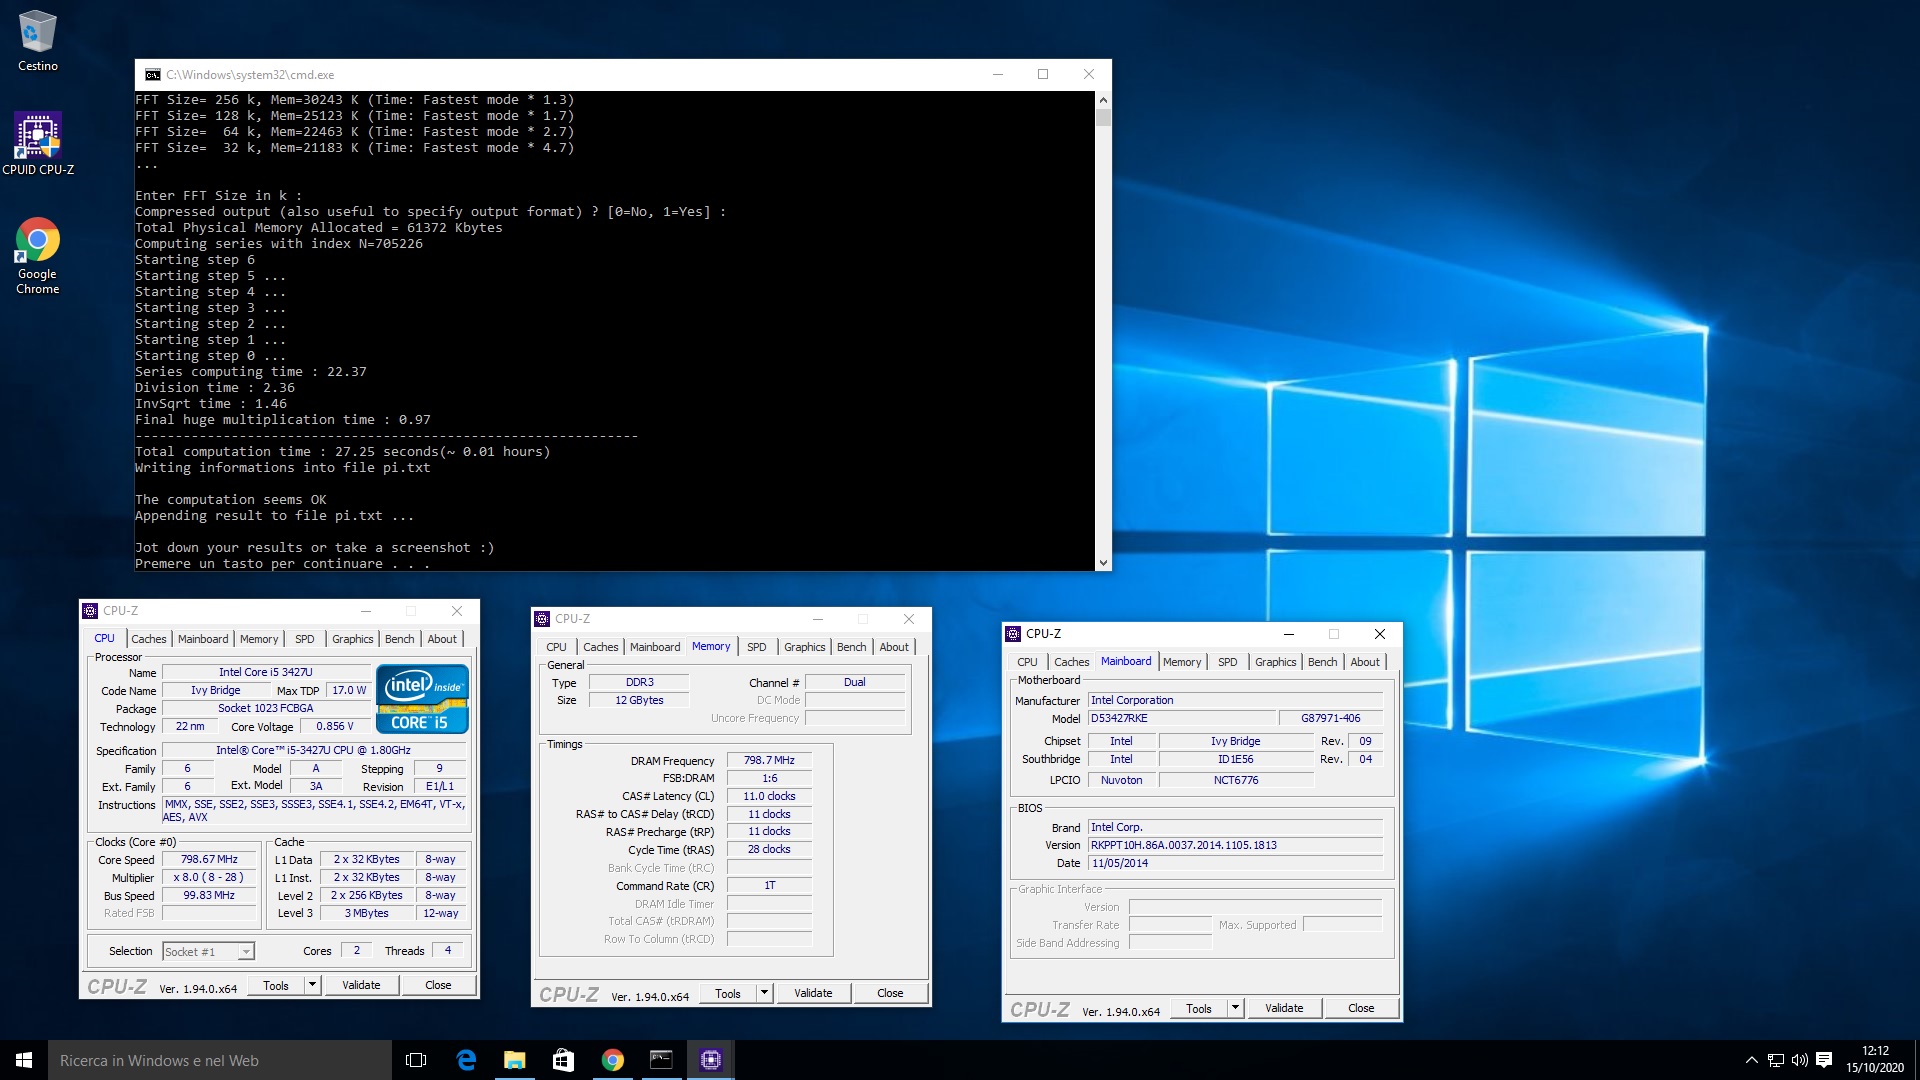Click Close button in left CPU-Z window
The height and width of the screenshot is (1080, 1920).
click(x=438, y=985)
